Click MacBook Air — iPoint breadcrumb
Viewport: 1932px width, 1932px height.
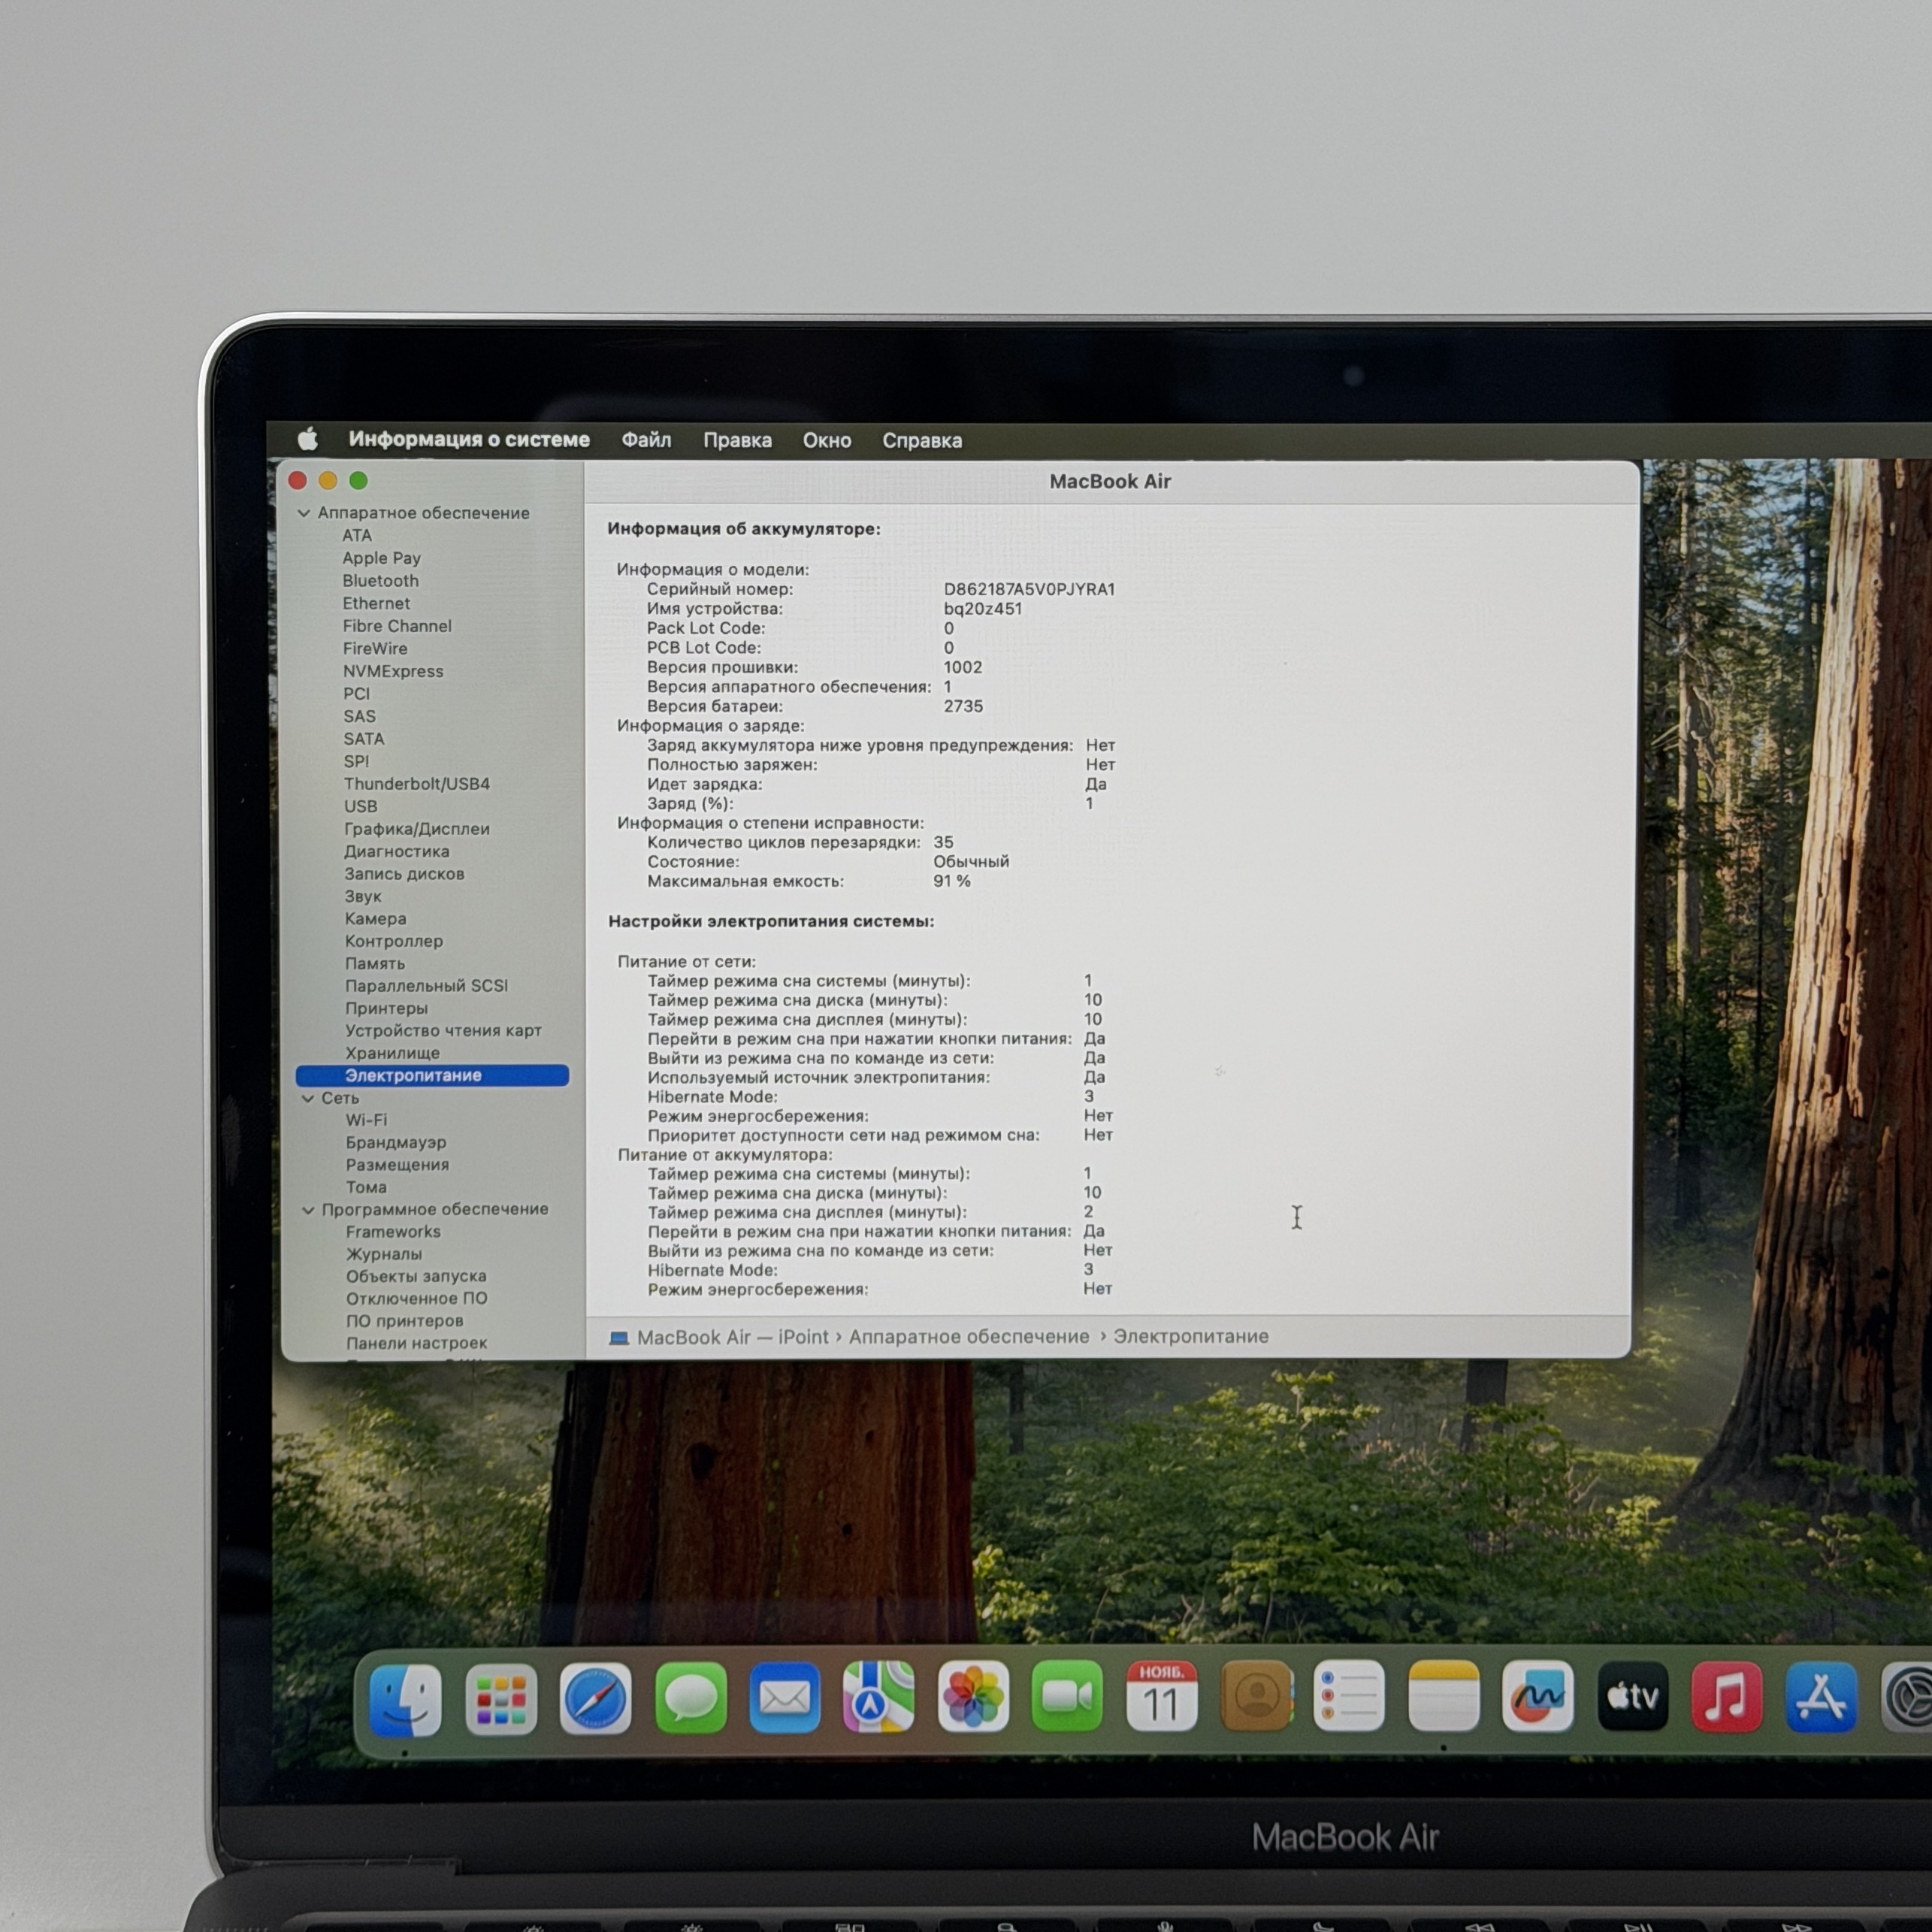click(731, 1338)
